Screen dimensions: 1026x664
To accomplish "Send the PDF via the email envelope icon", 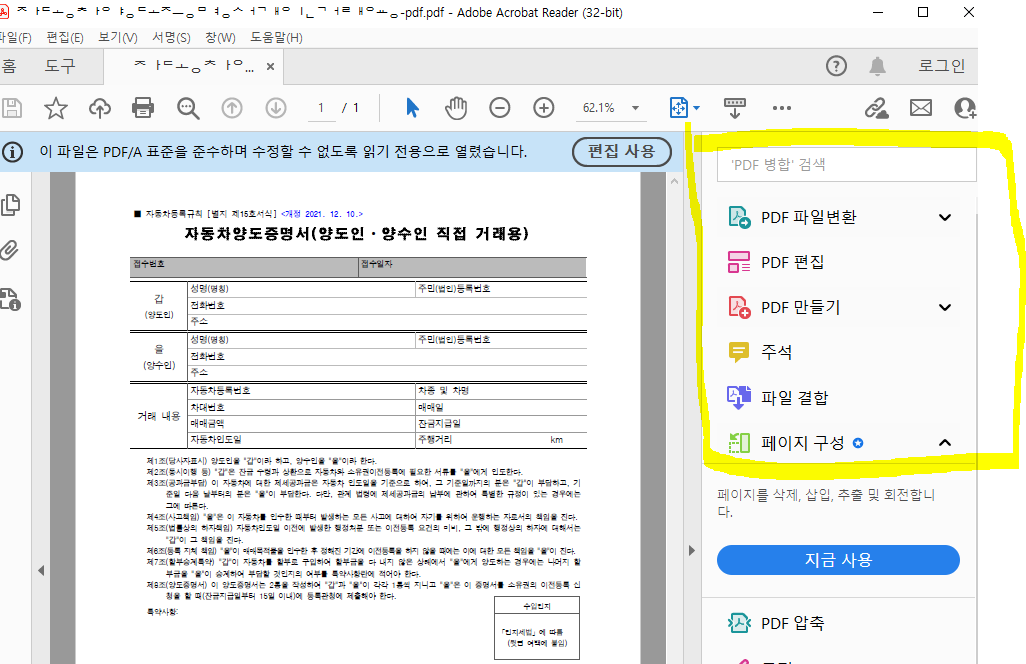I will tap(920, 107).
